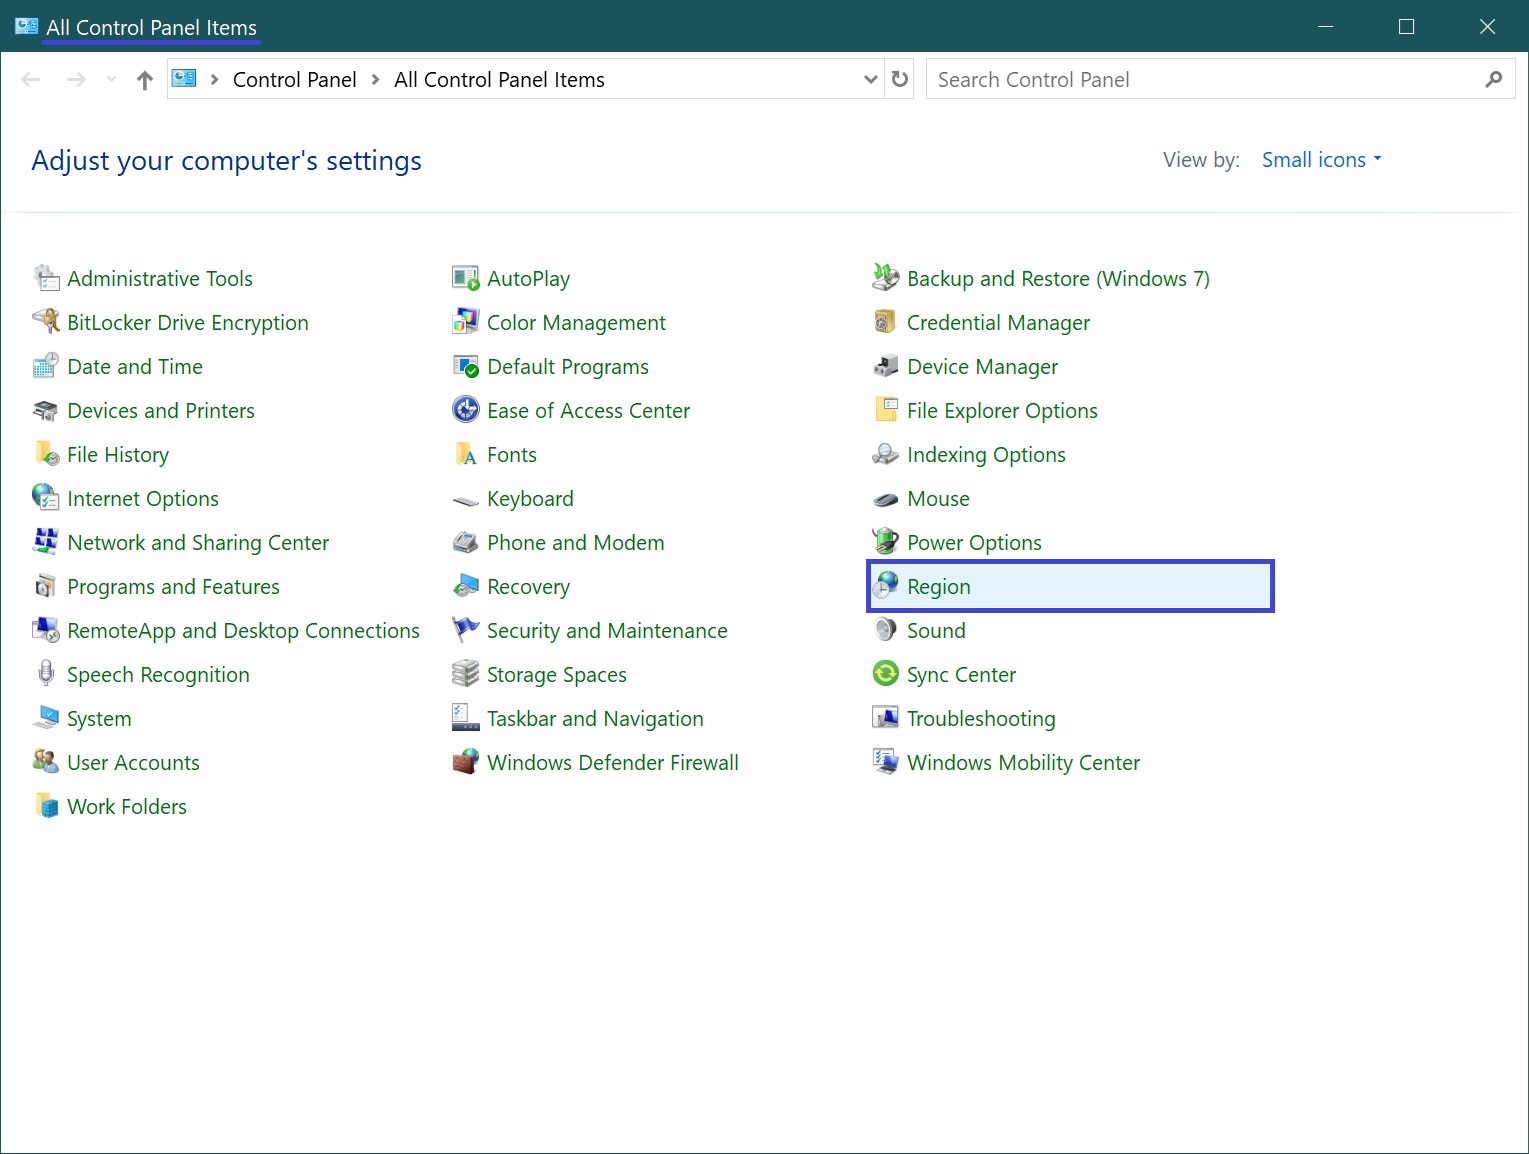Click the Devices and Printers icon

tap(46, 410)
